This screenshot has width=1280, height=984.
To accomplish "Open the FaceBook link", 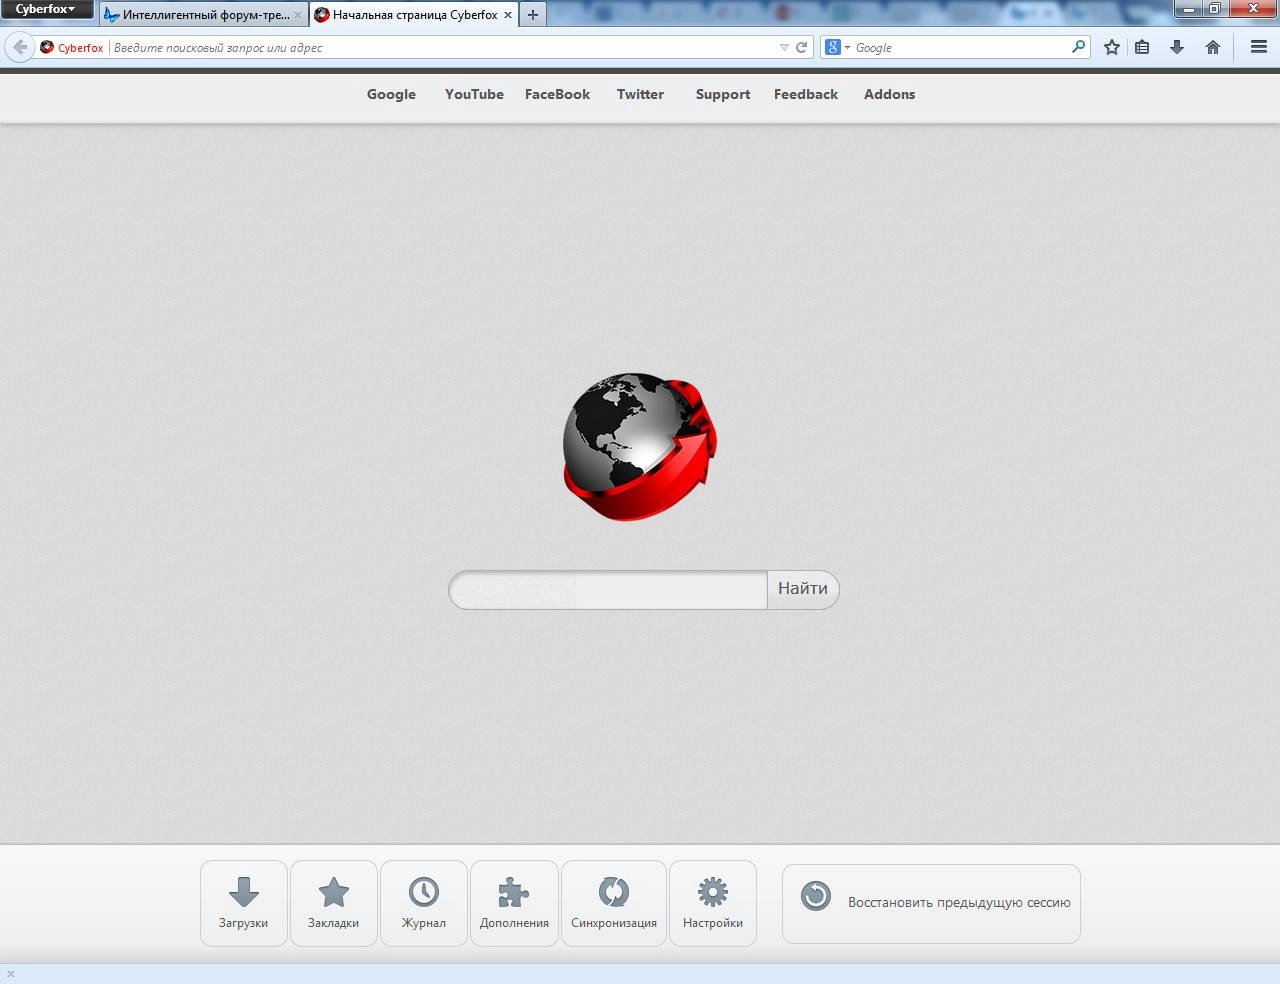I will pyautogui.click(x=557, y=94).
